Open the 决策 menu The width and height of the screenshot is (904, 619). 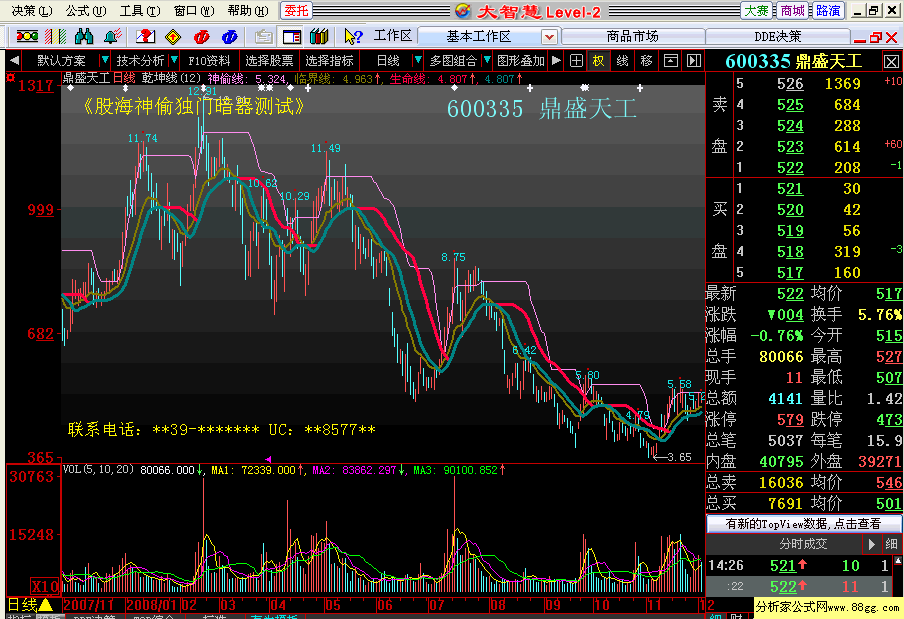coord(32,11)
